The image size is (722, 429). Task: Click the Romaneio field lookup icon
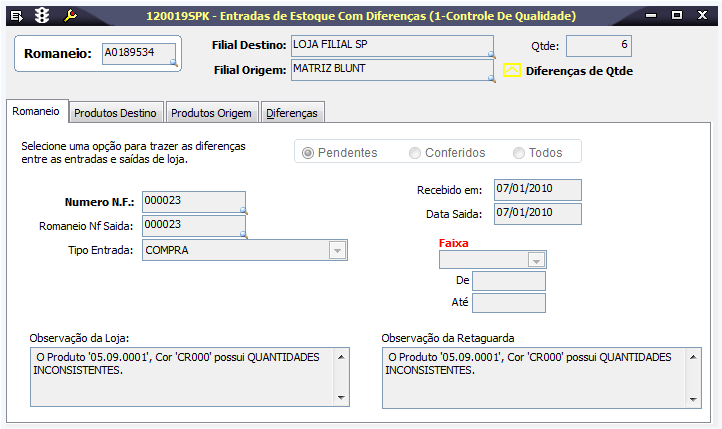(174, 63)
